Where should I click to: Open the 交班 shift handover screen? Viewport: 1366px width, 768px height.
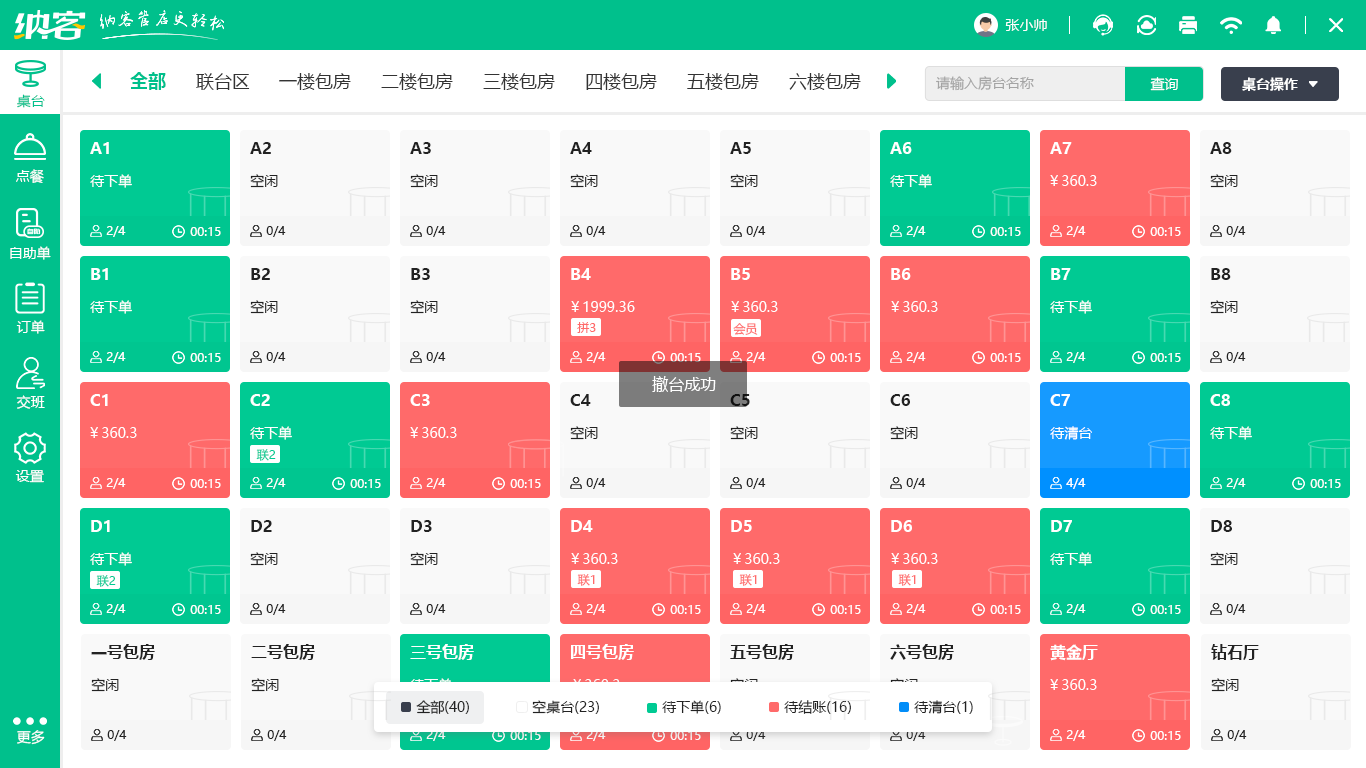[30, 378]
